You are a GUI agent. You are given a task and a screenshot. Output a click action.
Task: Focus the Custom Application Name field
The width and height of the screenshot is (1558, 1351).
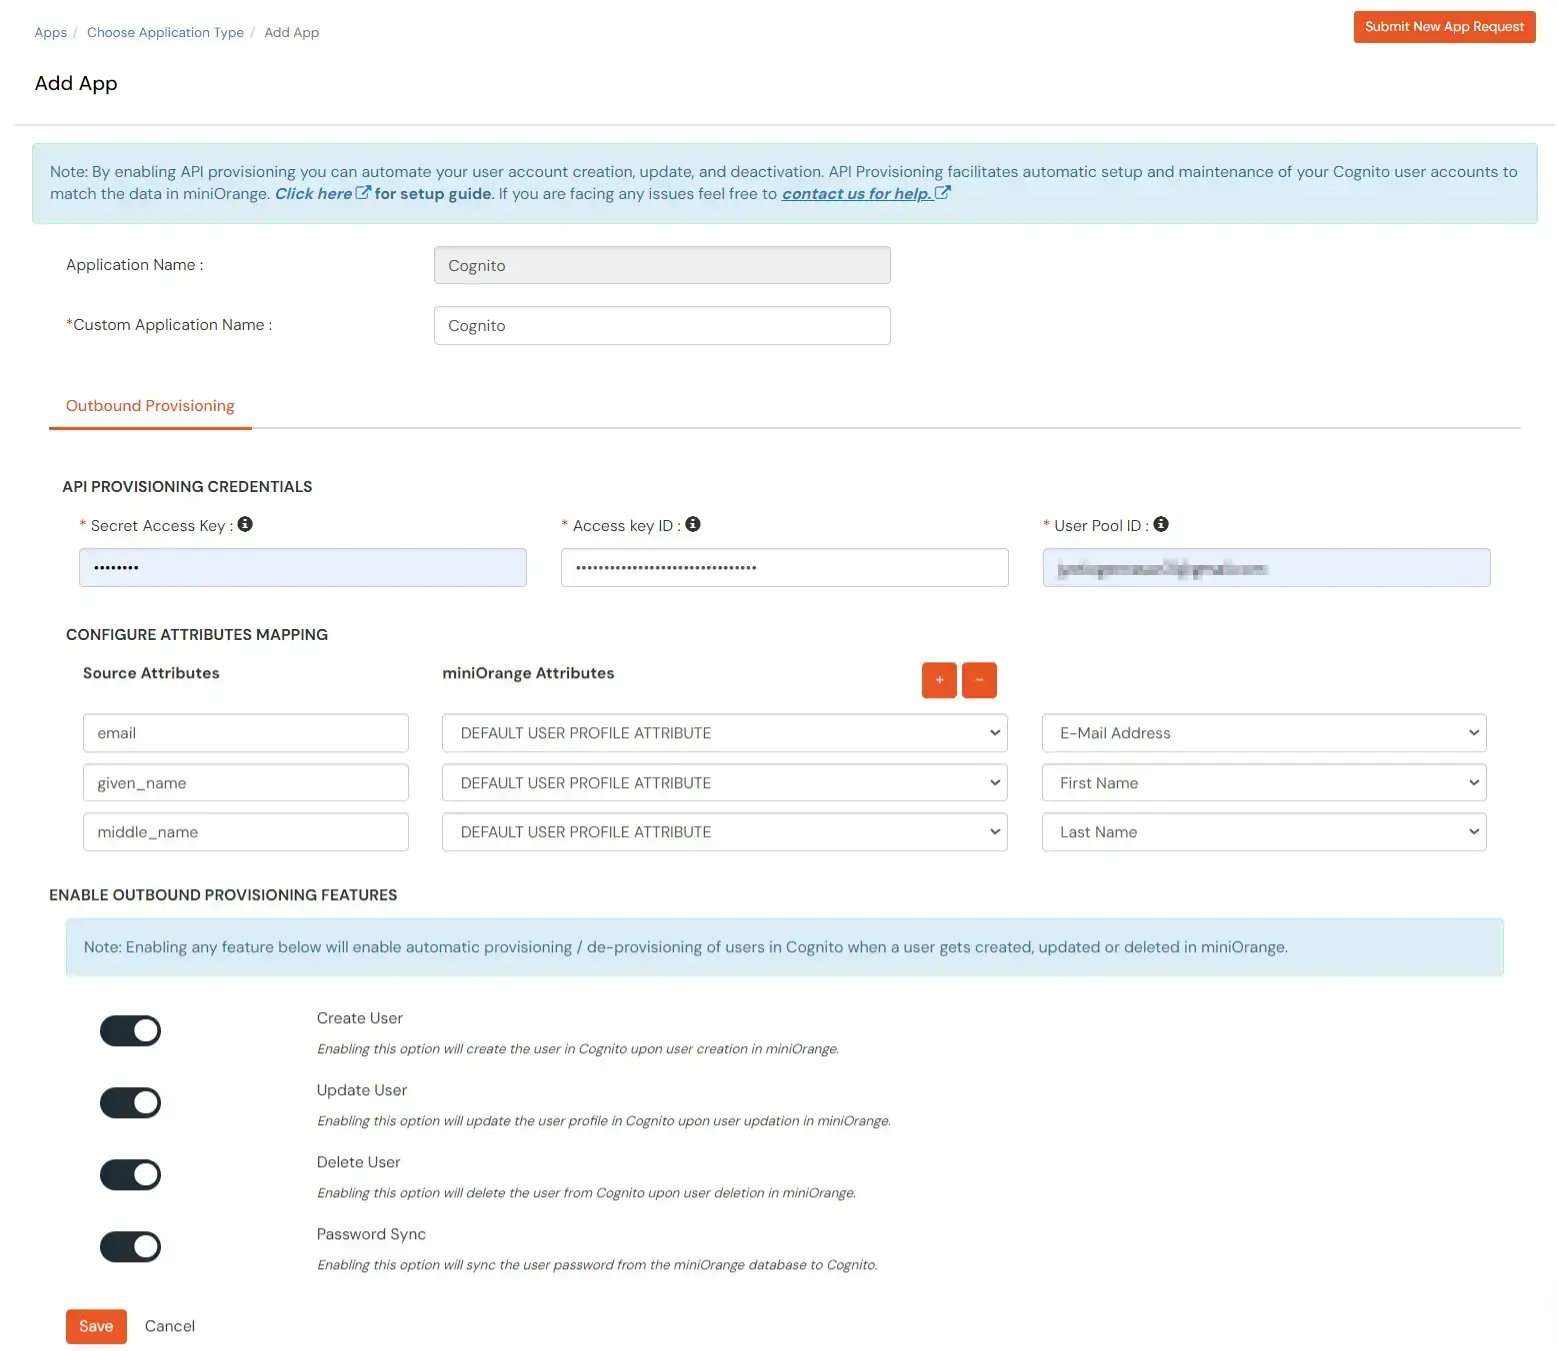pyautogui.click(x=662, y=326)
